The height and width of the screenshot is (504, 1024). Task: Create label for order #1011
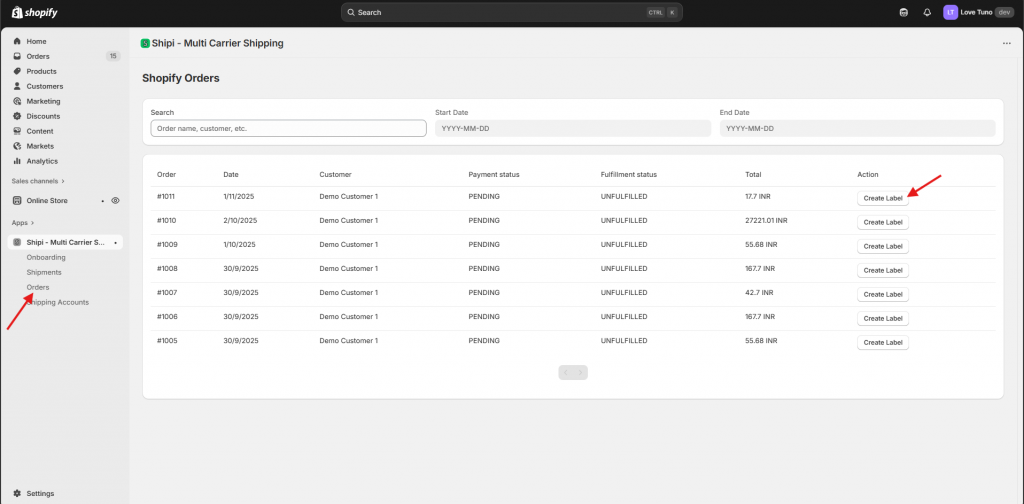click(x=882, y=198)
